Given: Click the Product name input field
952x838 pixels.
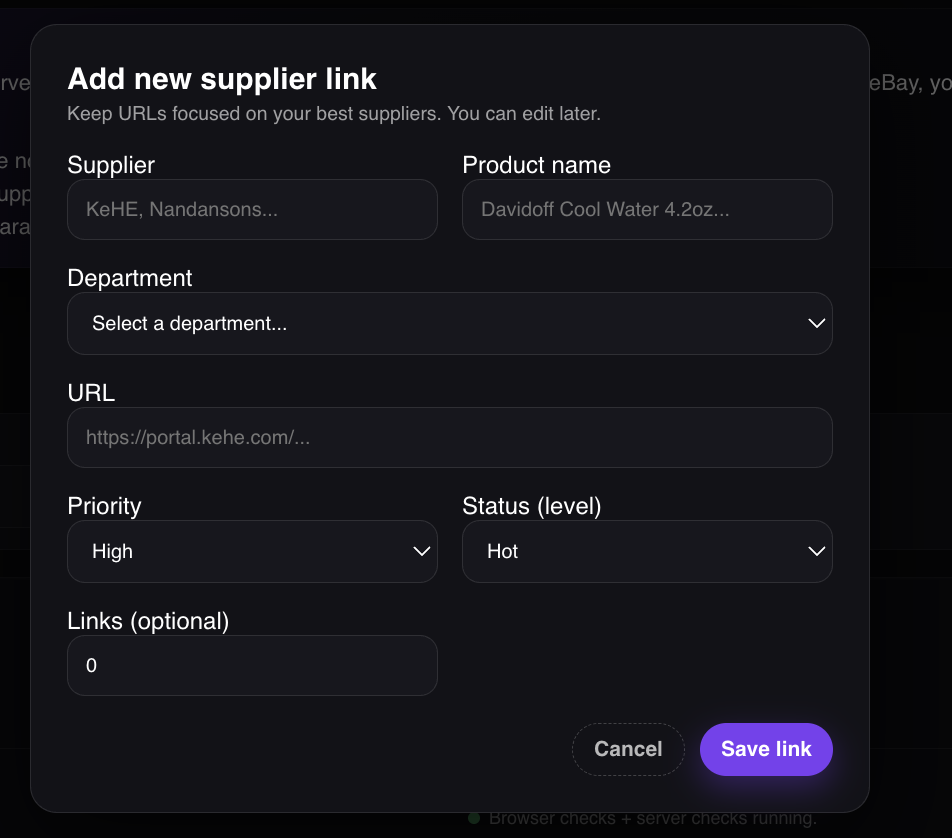Looking at the screenshot, I should [x=647, y=209].
